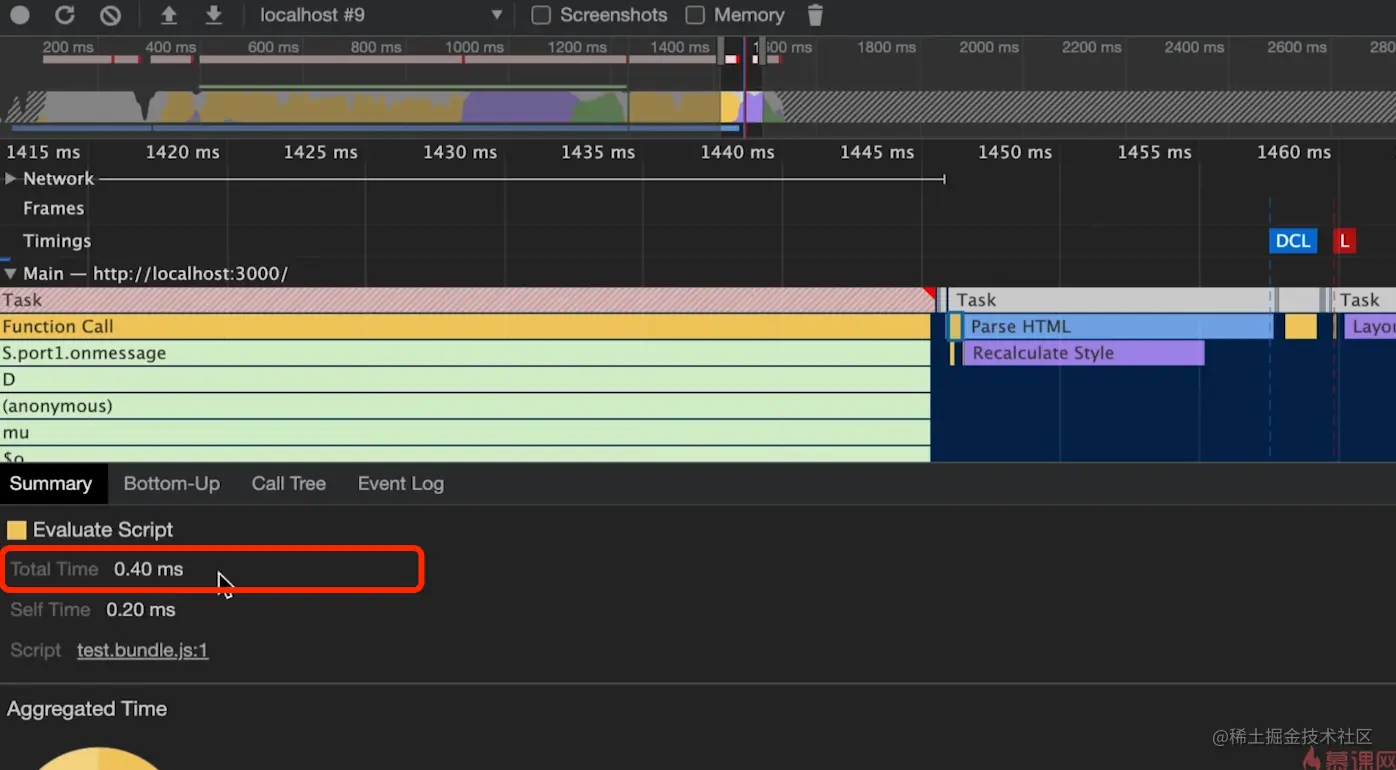Select the long red-striped Task bar
Viewport: 1396px width, 770px height.
coord(467,300)
